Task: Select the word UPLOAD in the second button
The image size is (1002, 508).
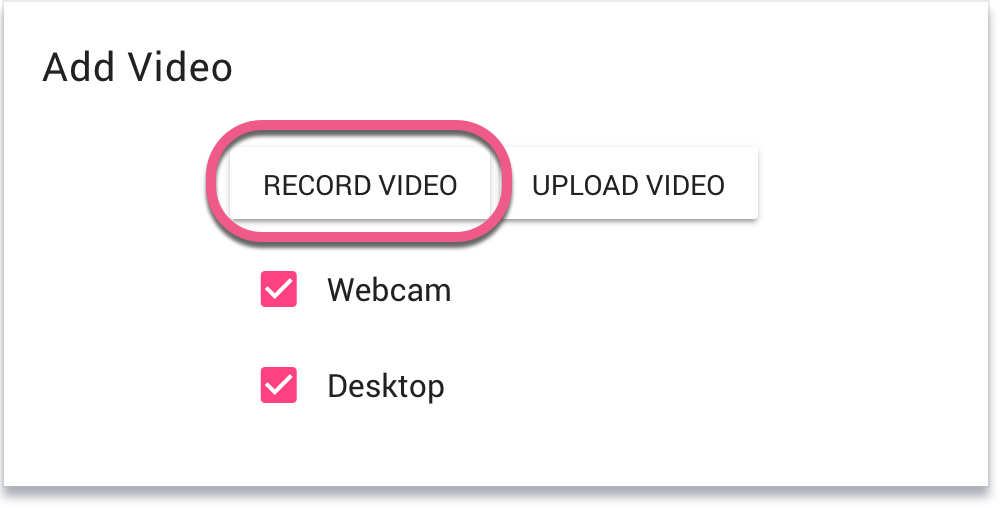Action: pyautogui.click(x=585, y=185)
